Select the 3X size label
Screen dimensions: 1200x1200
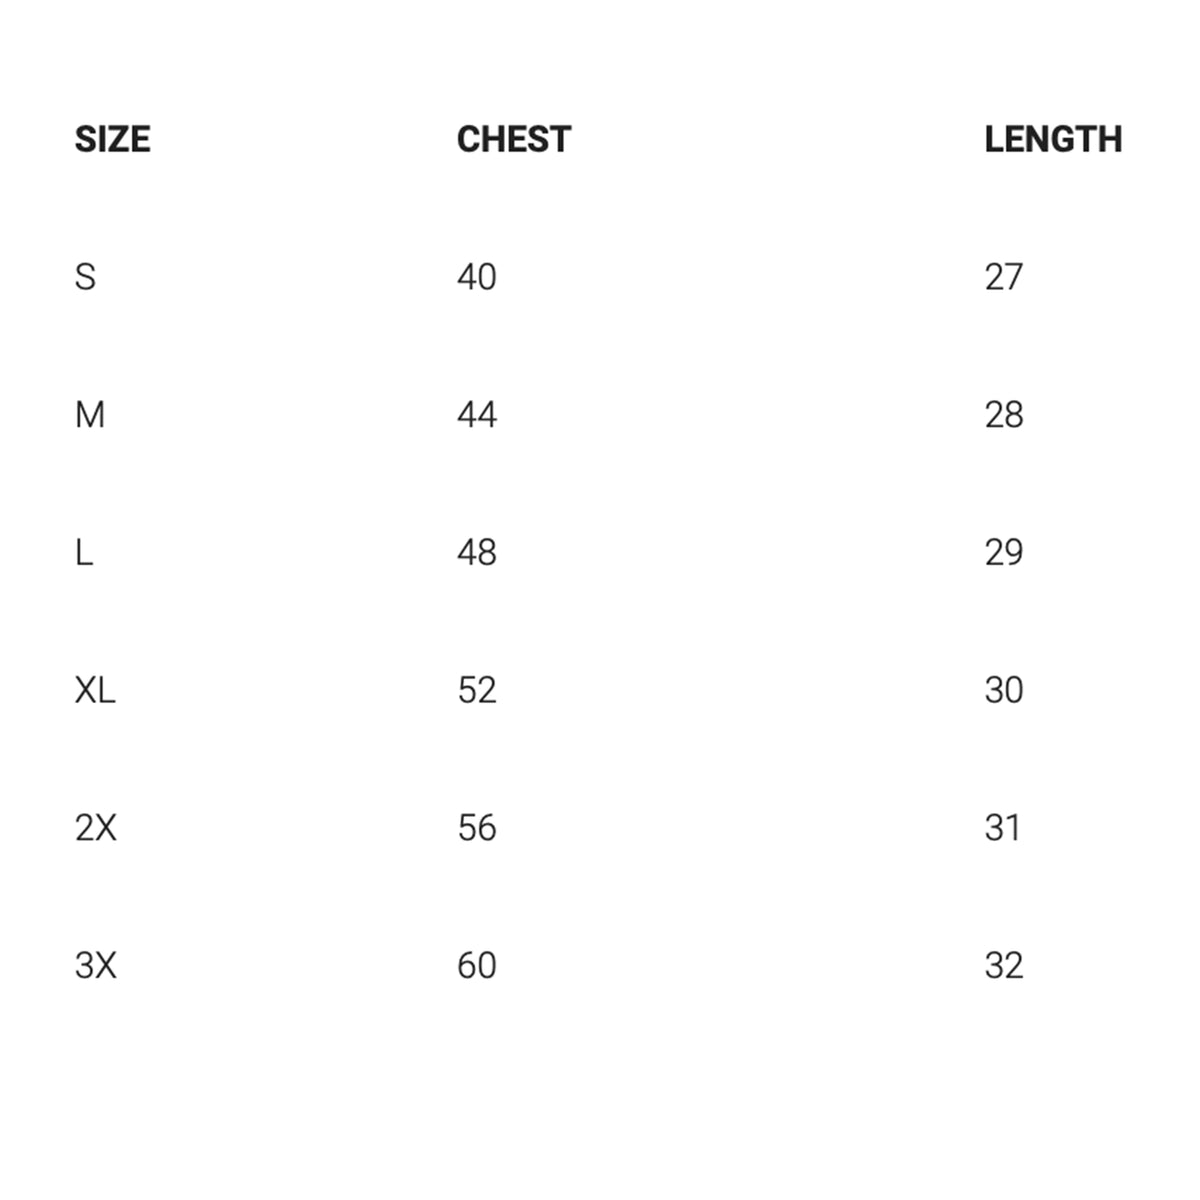95,966
